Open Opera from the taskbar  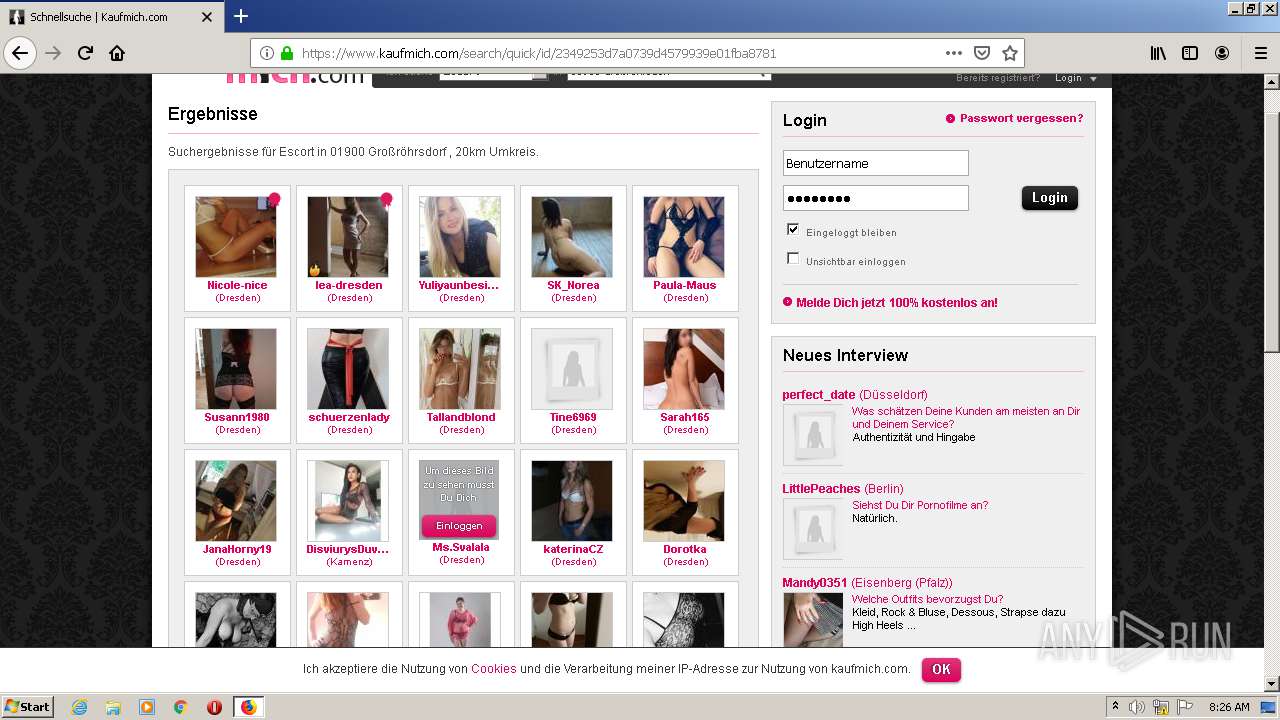pos(214,707)
